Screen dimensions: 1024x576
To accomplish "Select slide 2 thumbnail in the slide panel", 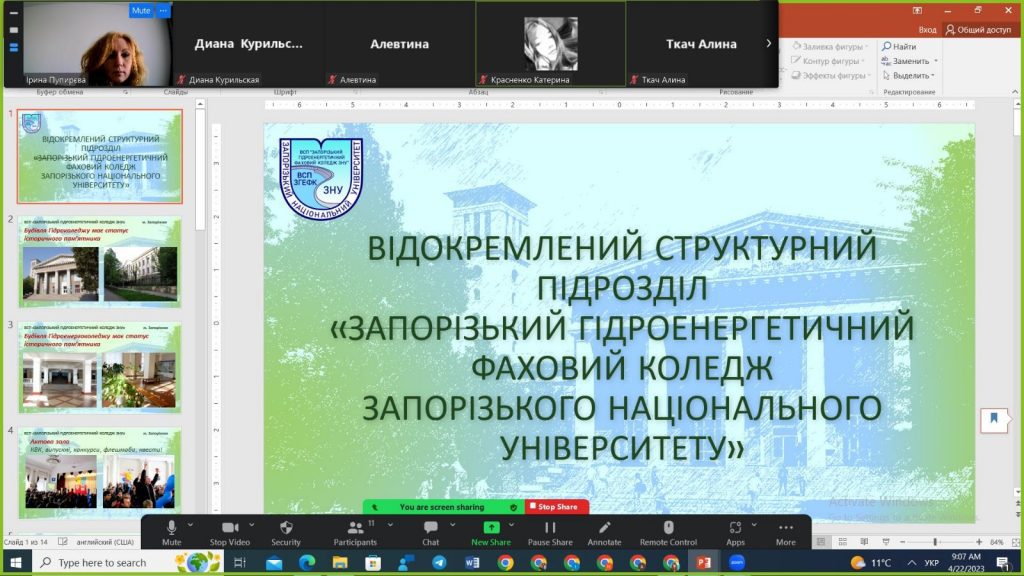I will (x=100, y=262).
